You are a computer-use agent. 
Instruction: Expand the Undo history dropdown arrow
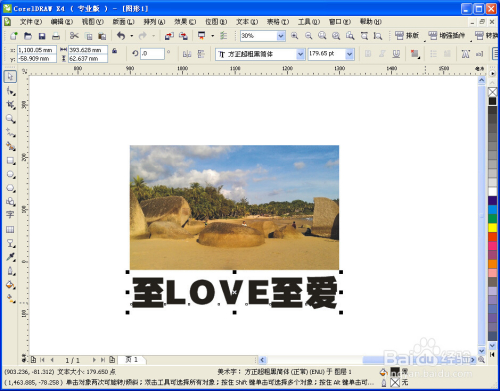[132, 36]
